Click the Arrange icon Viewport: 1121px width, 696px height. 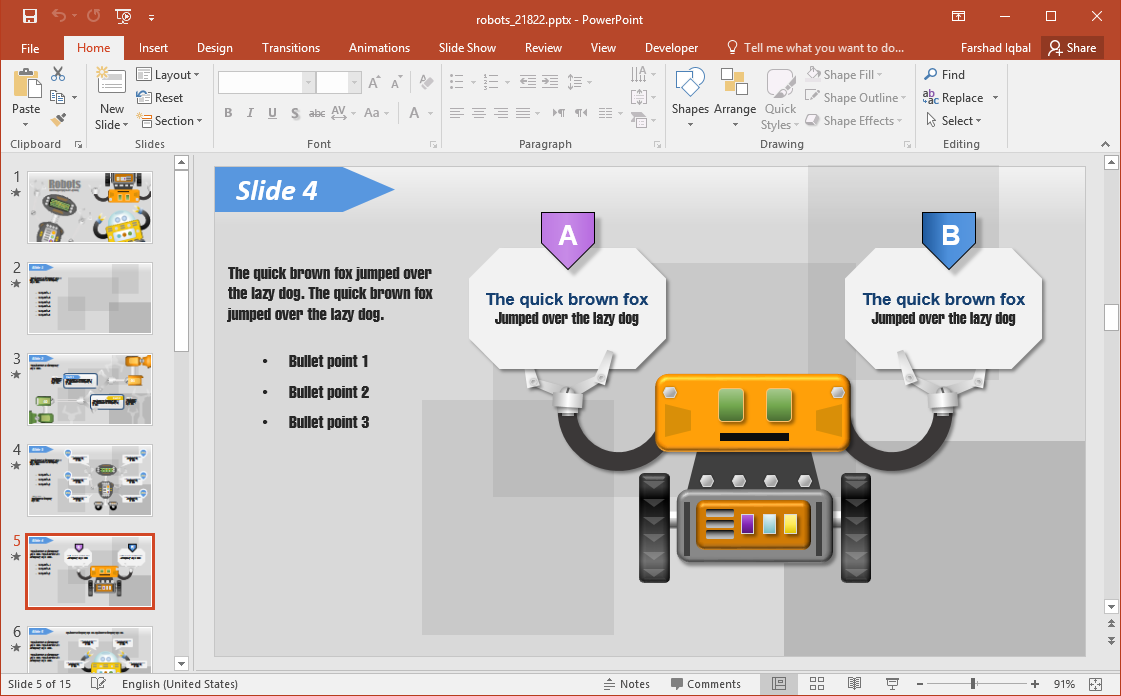(735, 90)
